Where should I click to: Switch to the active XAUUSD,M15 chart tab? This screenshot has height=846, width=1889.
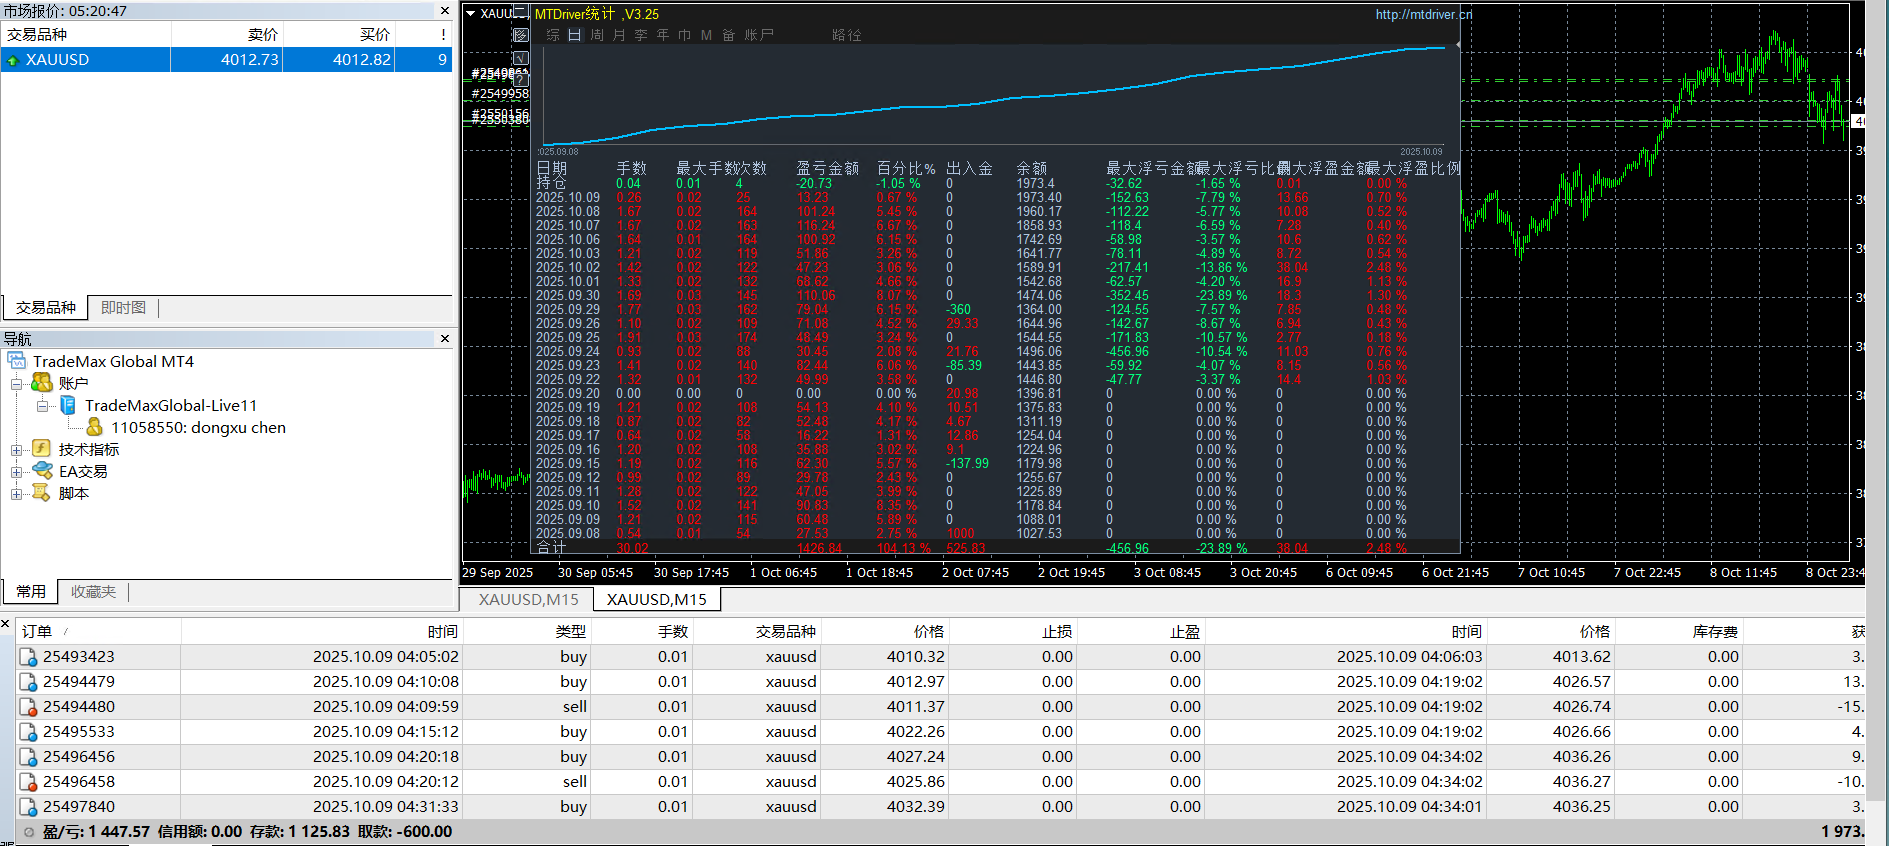(x=657, y=599)
